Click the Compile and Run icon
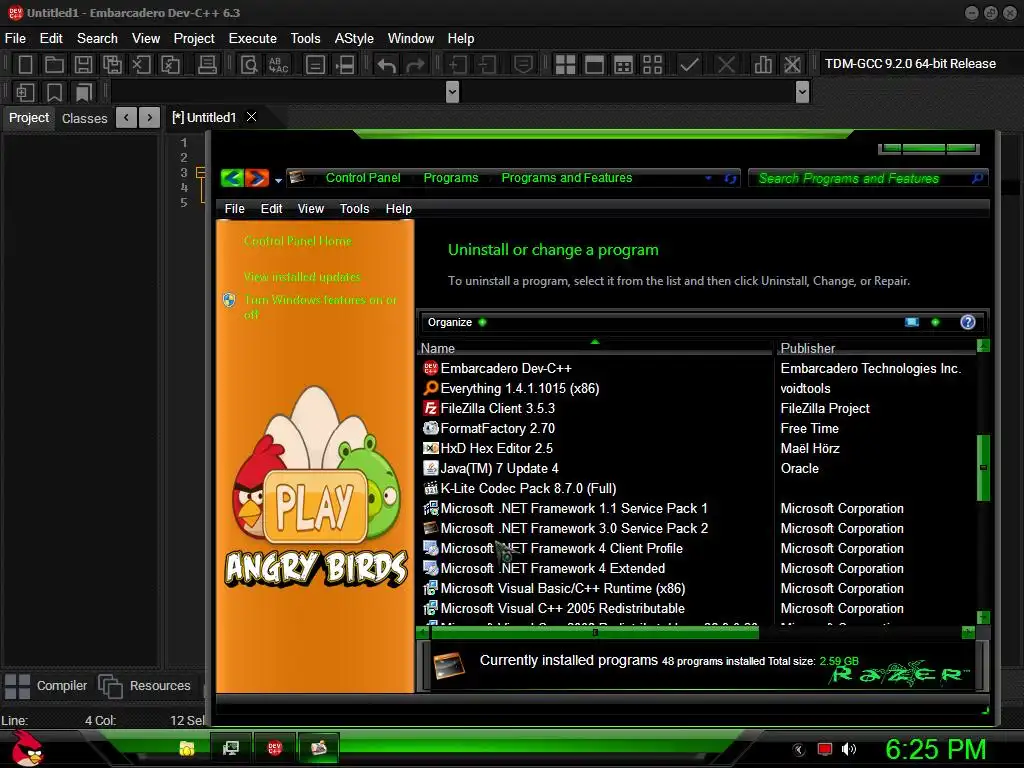1024x768 pixels. (x=624, y=64)
